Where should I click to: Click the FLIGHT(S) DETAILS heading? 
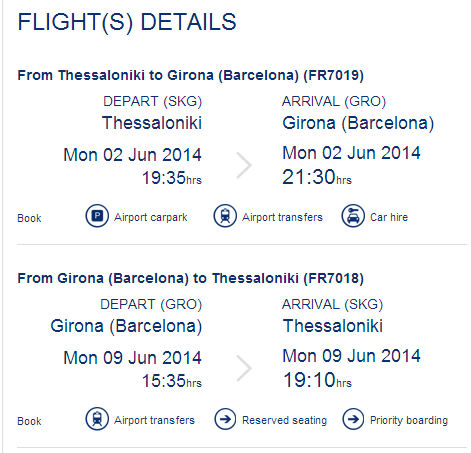click(x=127, y=22)
